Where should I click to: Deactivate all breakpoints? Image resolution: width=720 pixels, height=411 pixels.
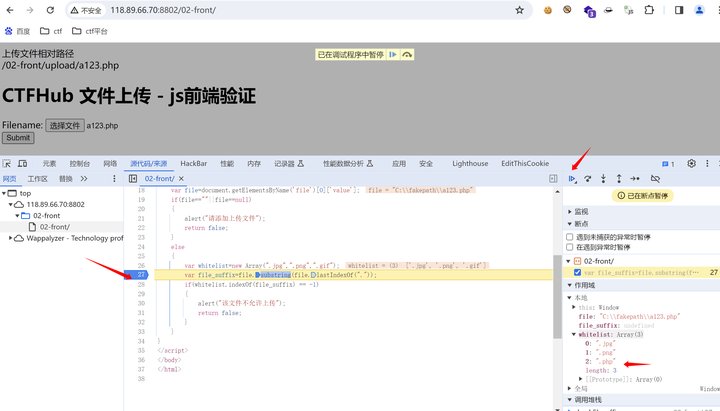655,179
